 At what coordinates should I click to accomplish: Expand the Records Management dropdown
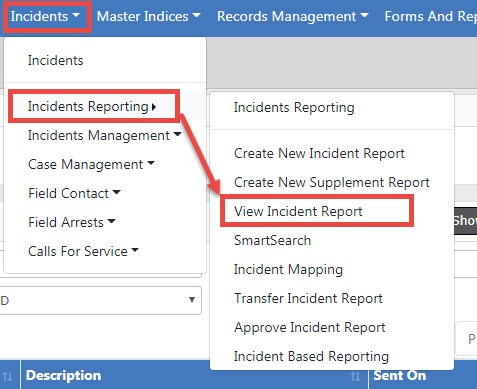point(293,16)
